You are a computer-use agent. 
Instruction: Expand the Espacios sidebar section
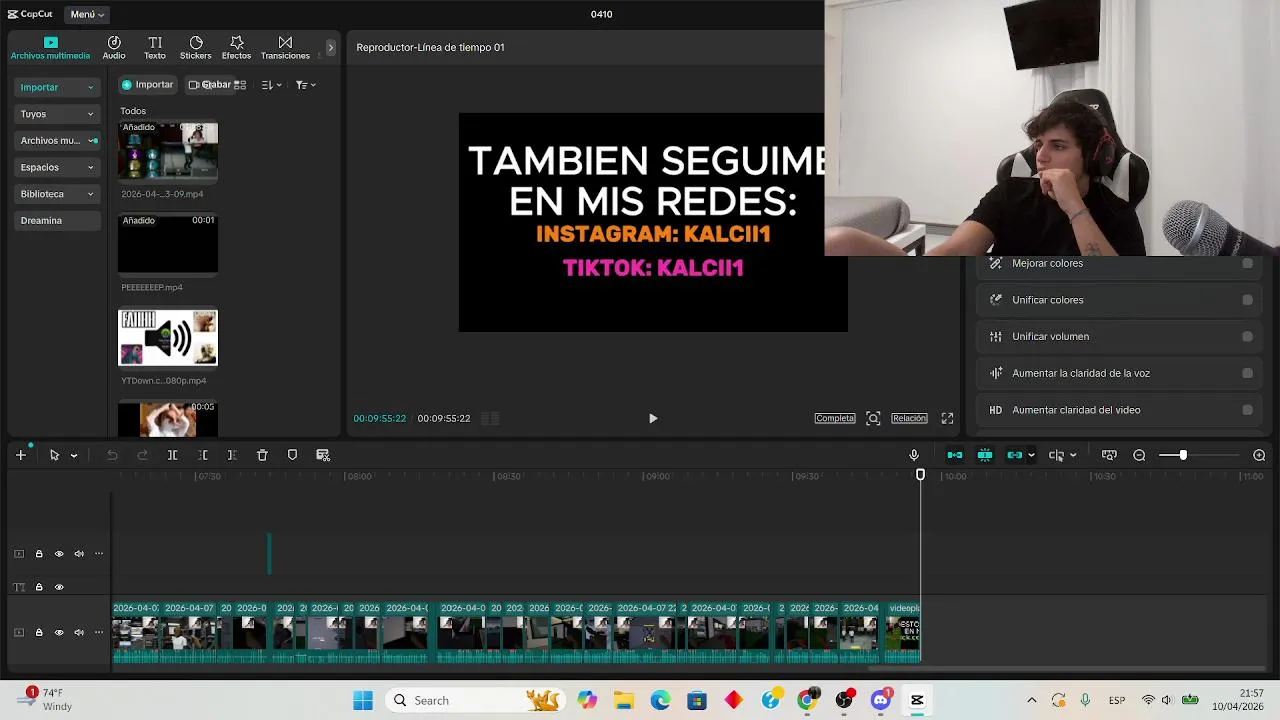click(57, 167)
